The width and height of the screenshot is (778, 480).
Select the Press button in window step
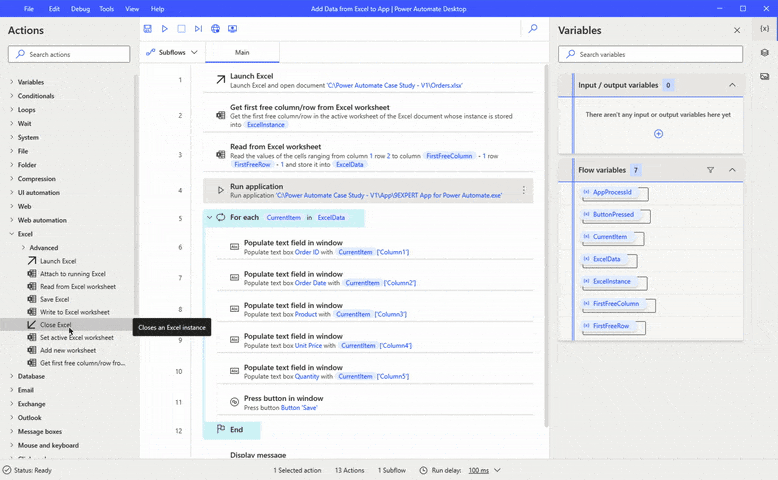coord(375,403)
